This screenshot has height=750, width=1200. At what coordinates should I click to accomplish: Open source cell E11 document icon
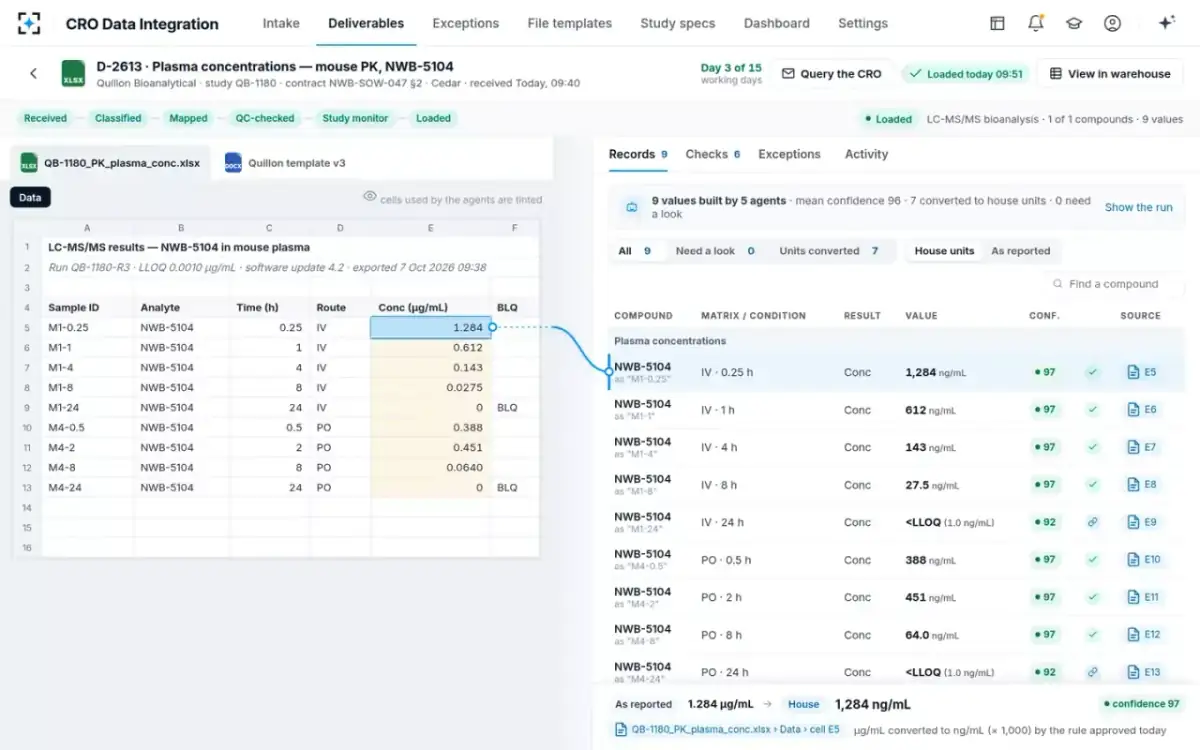click(1133, 597)
